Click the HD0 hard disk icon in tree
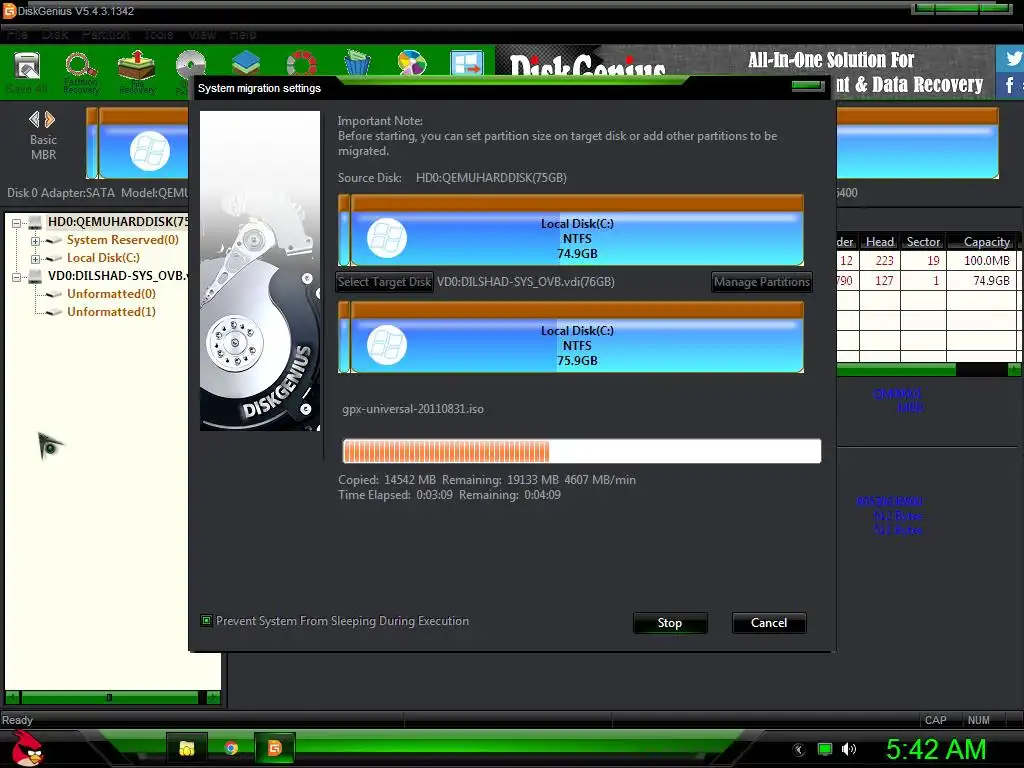The width and height of the screenshot is (1024, 768). 35,222
